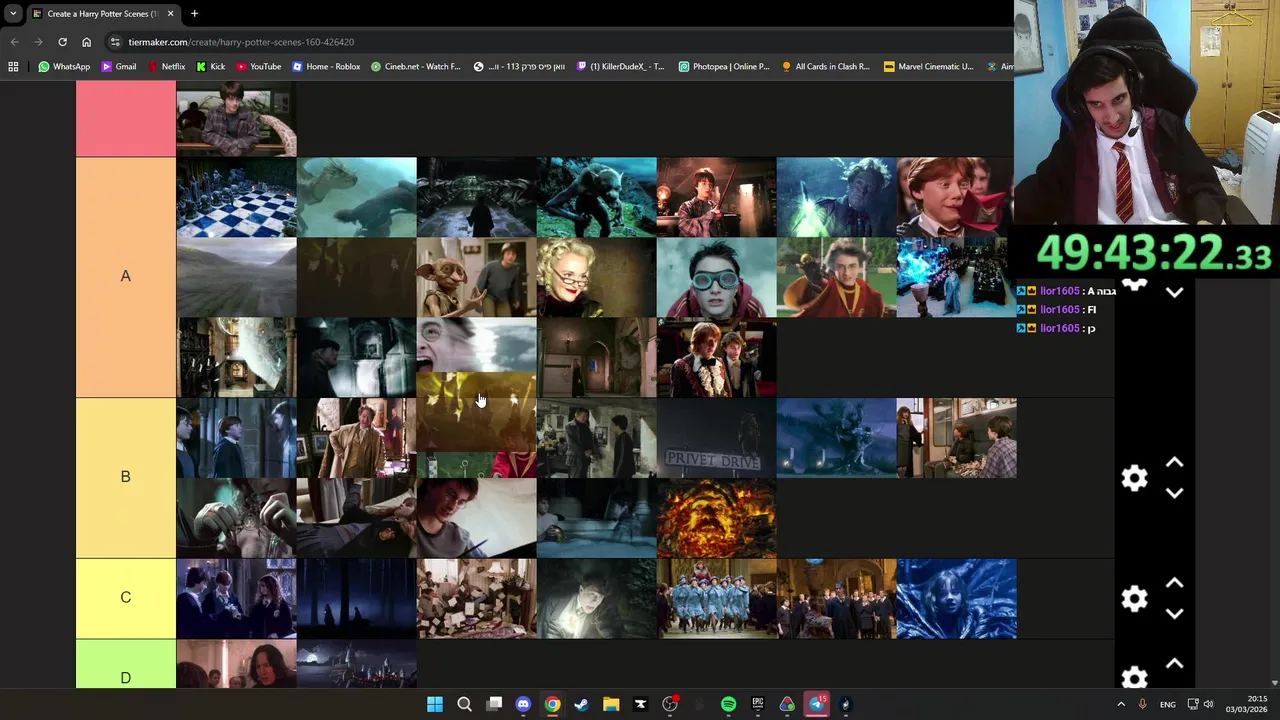Select the Dobby scene thumbnail

tap(476, 277)
